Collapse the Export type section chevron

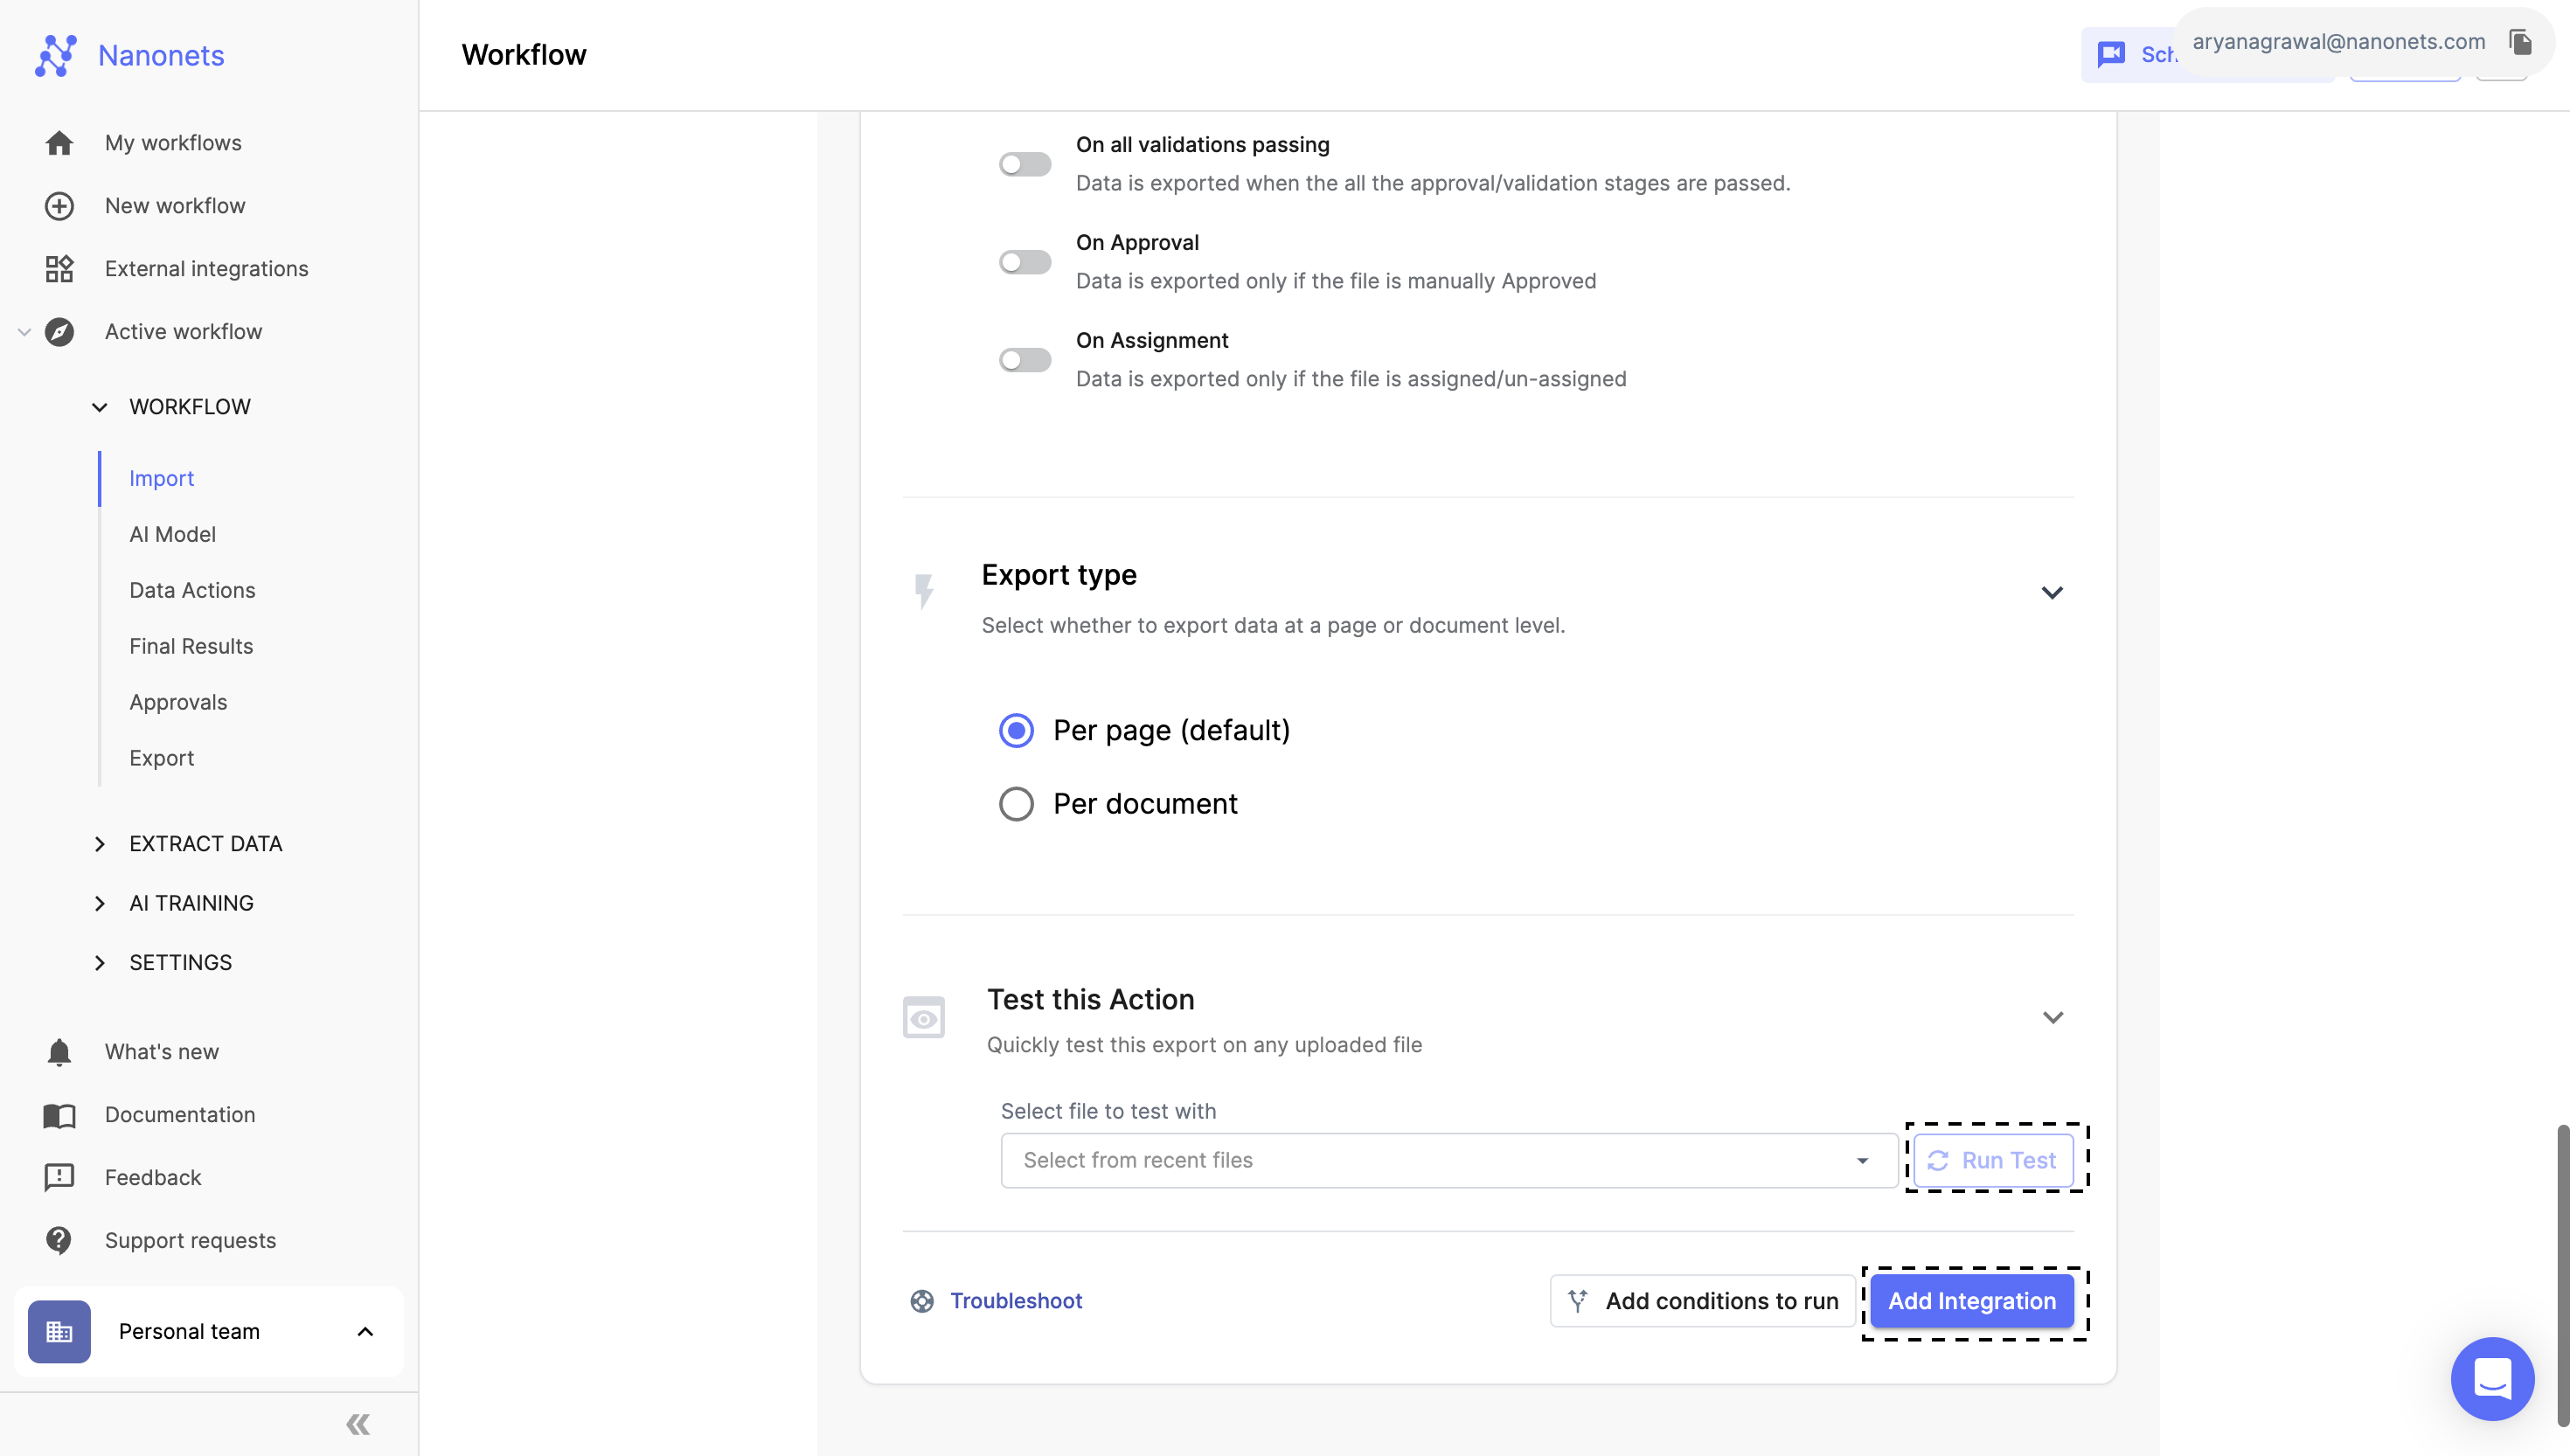pos(2052,593)
